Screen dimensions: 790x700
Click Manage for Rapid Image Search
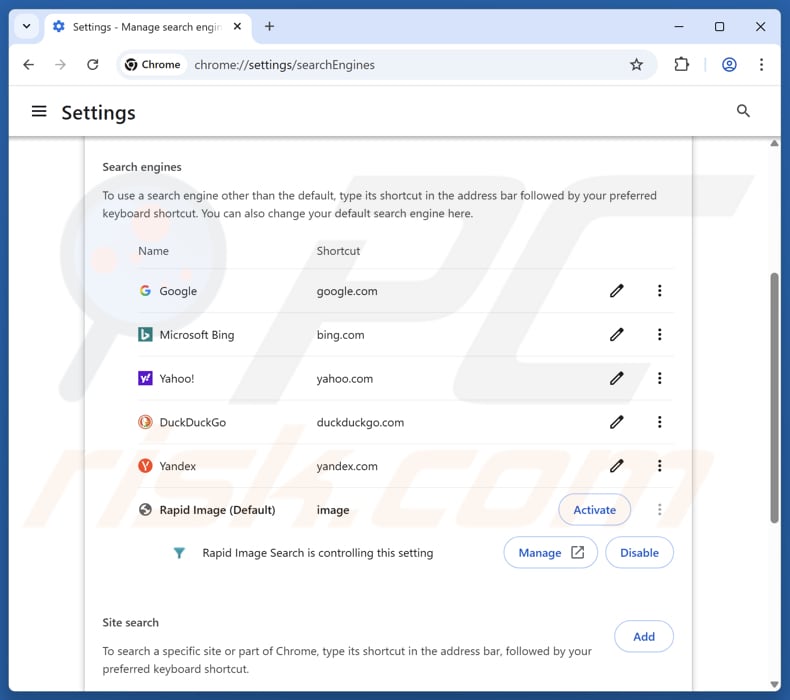click(x=550, y=553)
